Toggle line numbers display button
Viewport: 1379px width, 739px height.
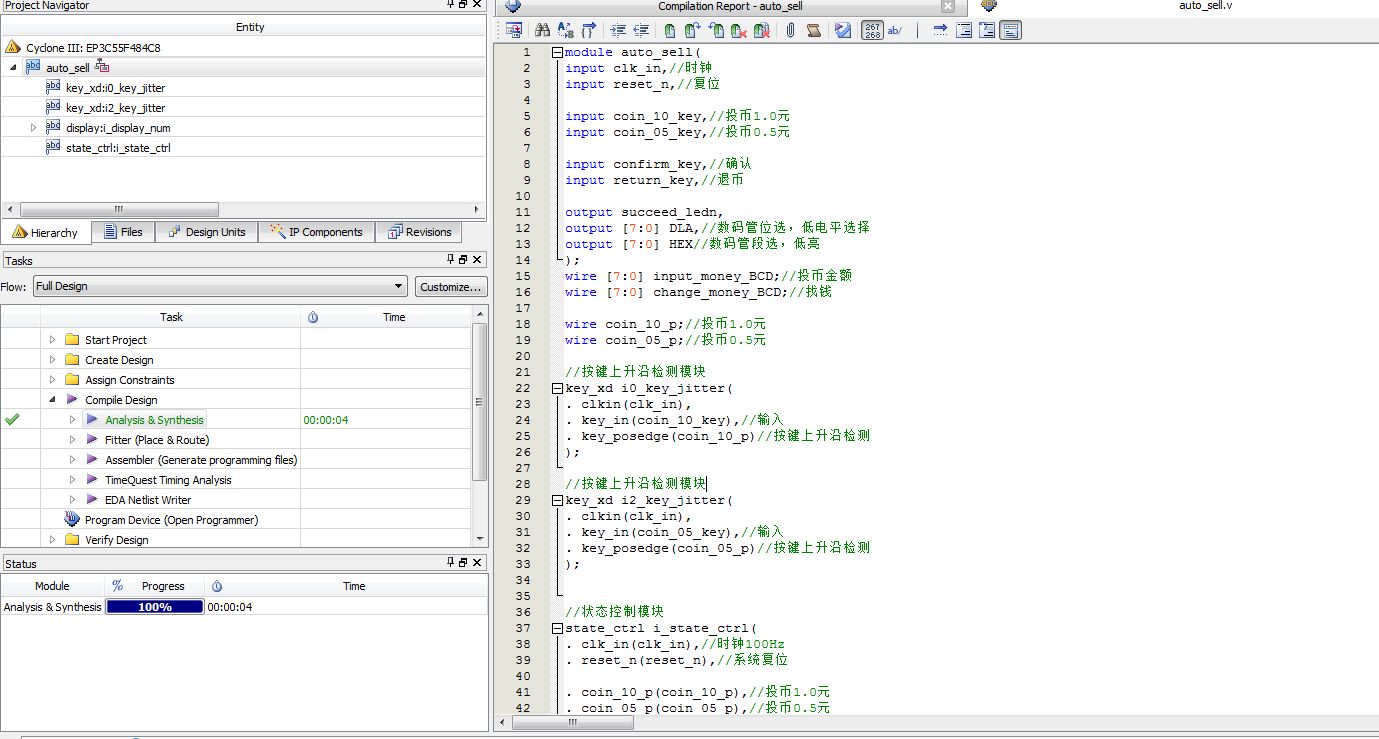pos(872,30)
